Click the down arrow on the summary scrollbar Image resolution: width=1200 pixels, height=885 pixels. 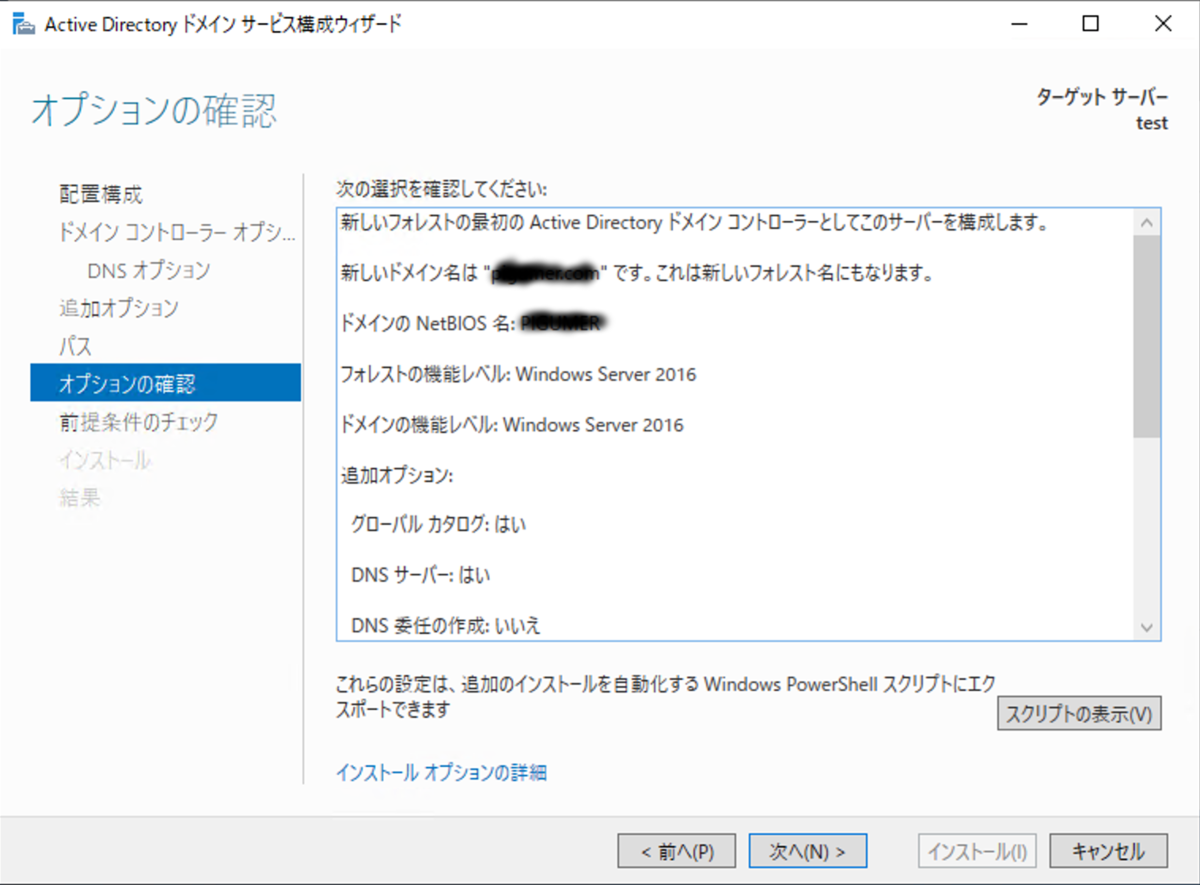pos(1148,628)
